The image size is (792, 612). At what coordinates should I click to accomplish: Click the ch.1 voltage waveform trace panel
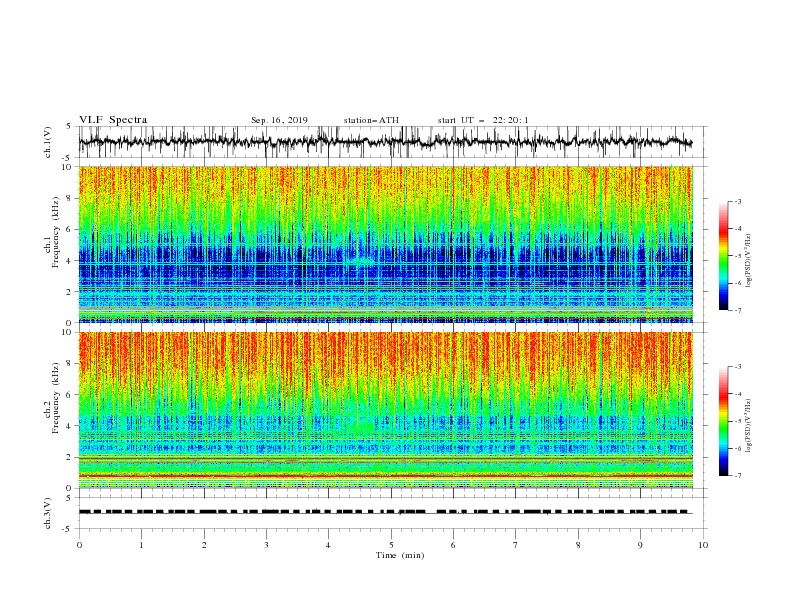pyautogui.click(x=392, y=142)
